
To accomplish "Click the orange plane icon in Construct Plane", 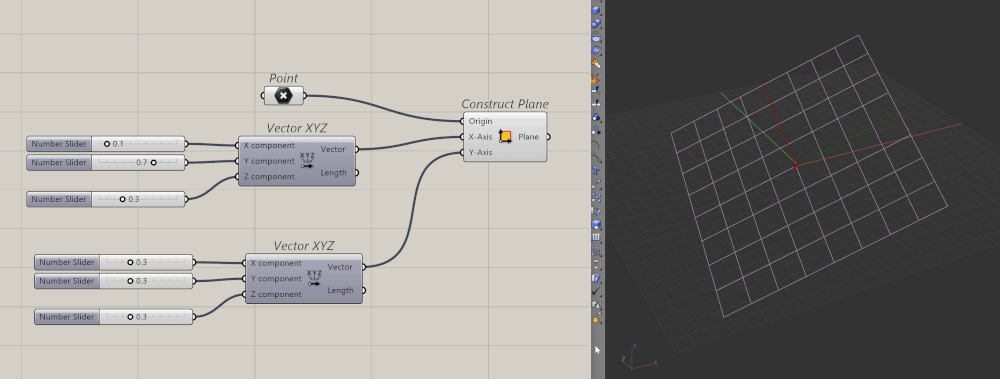I will [506, 137].
